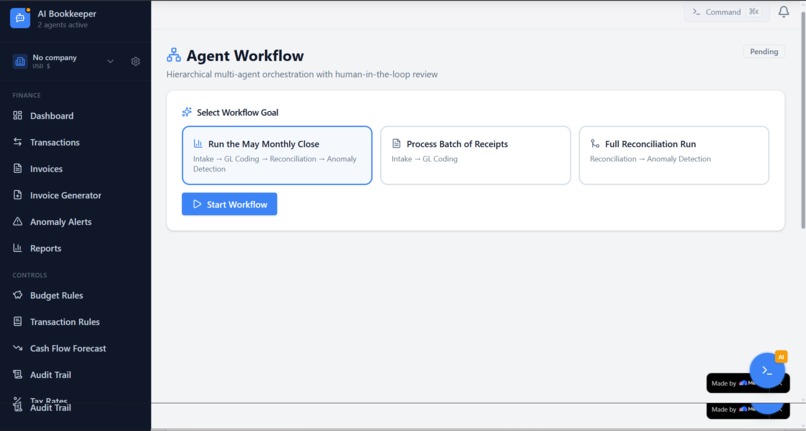Image resolution: width=806 pixels, height=431 pixels.
Task: Click the scroll icon beside Audit Trail
Action: (x=17, y=374)
